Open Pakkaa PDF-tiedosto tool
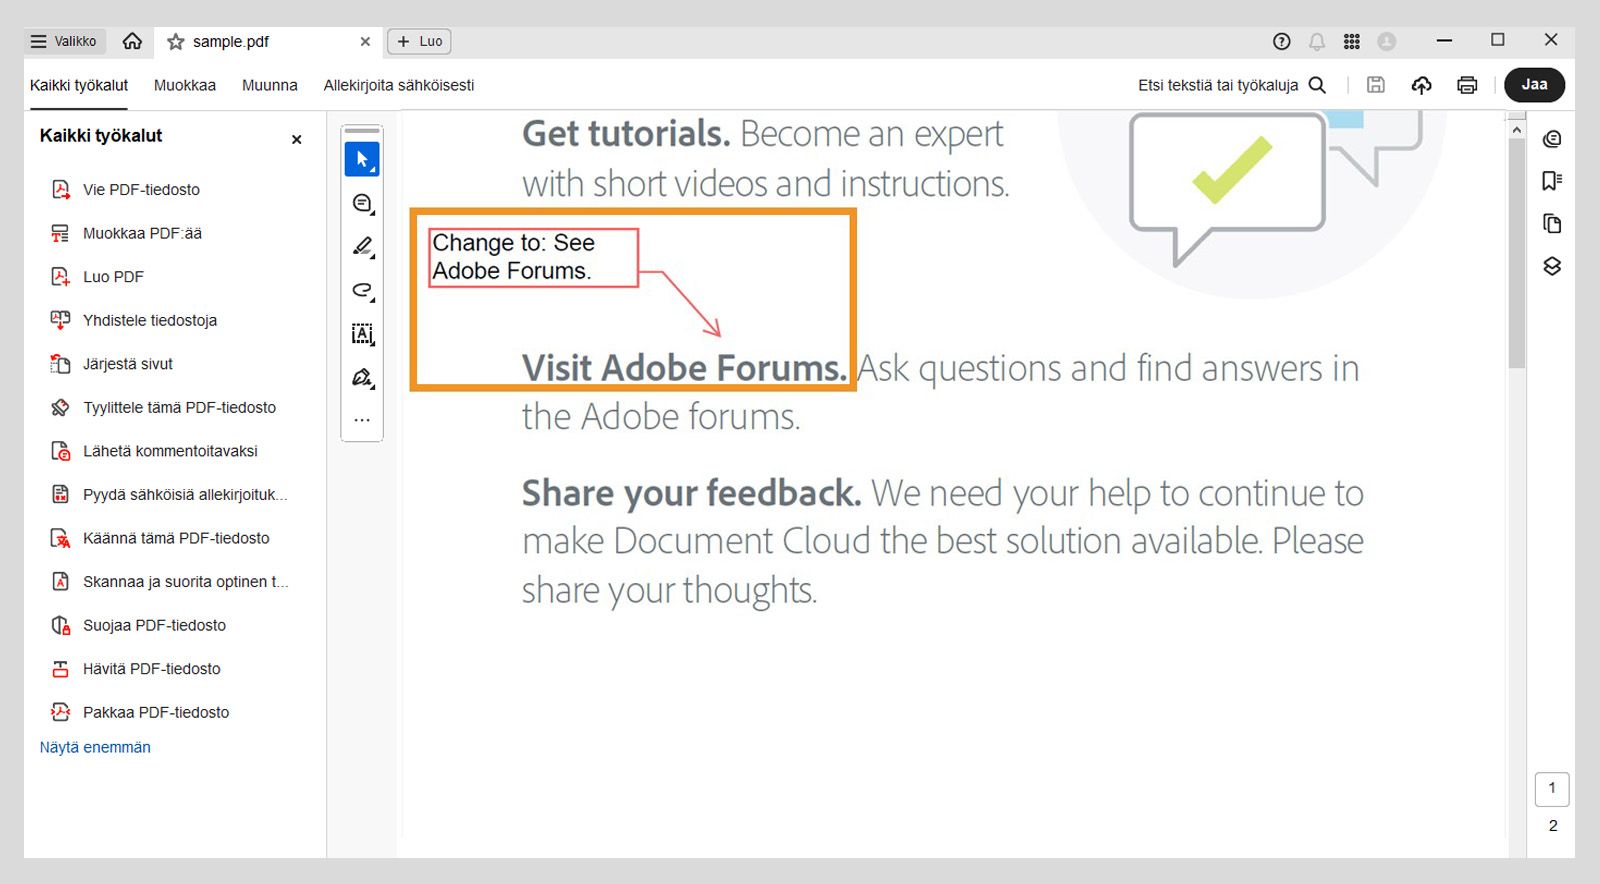Image resolution: width=1600 pixels, height=884 pixels. [x=156, y=712]
